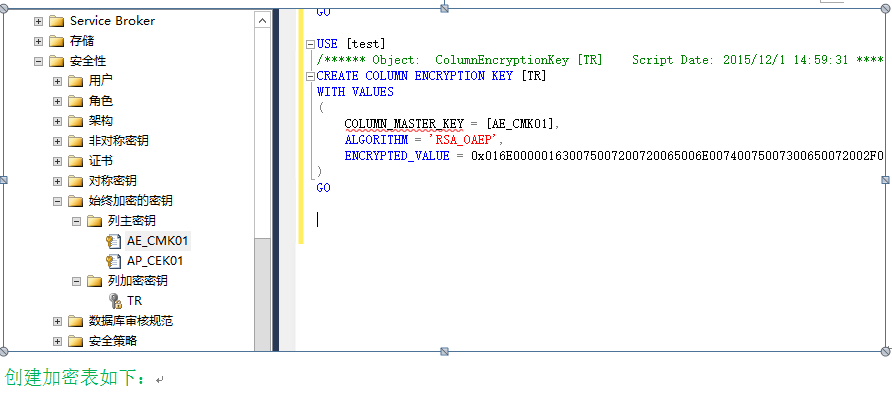Select the 安全策略 tree item
The image size is (892, 397).
point(113,341)
